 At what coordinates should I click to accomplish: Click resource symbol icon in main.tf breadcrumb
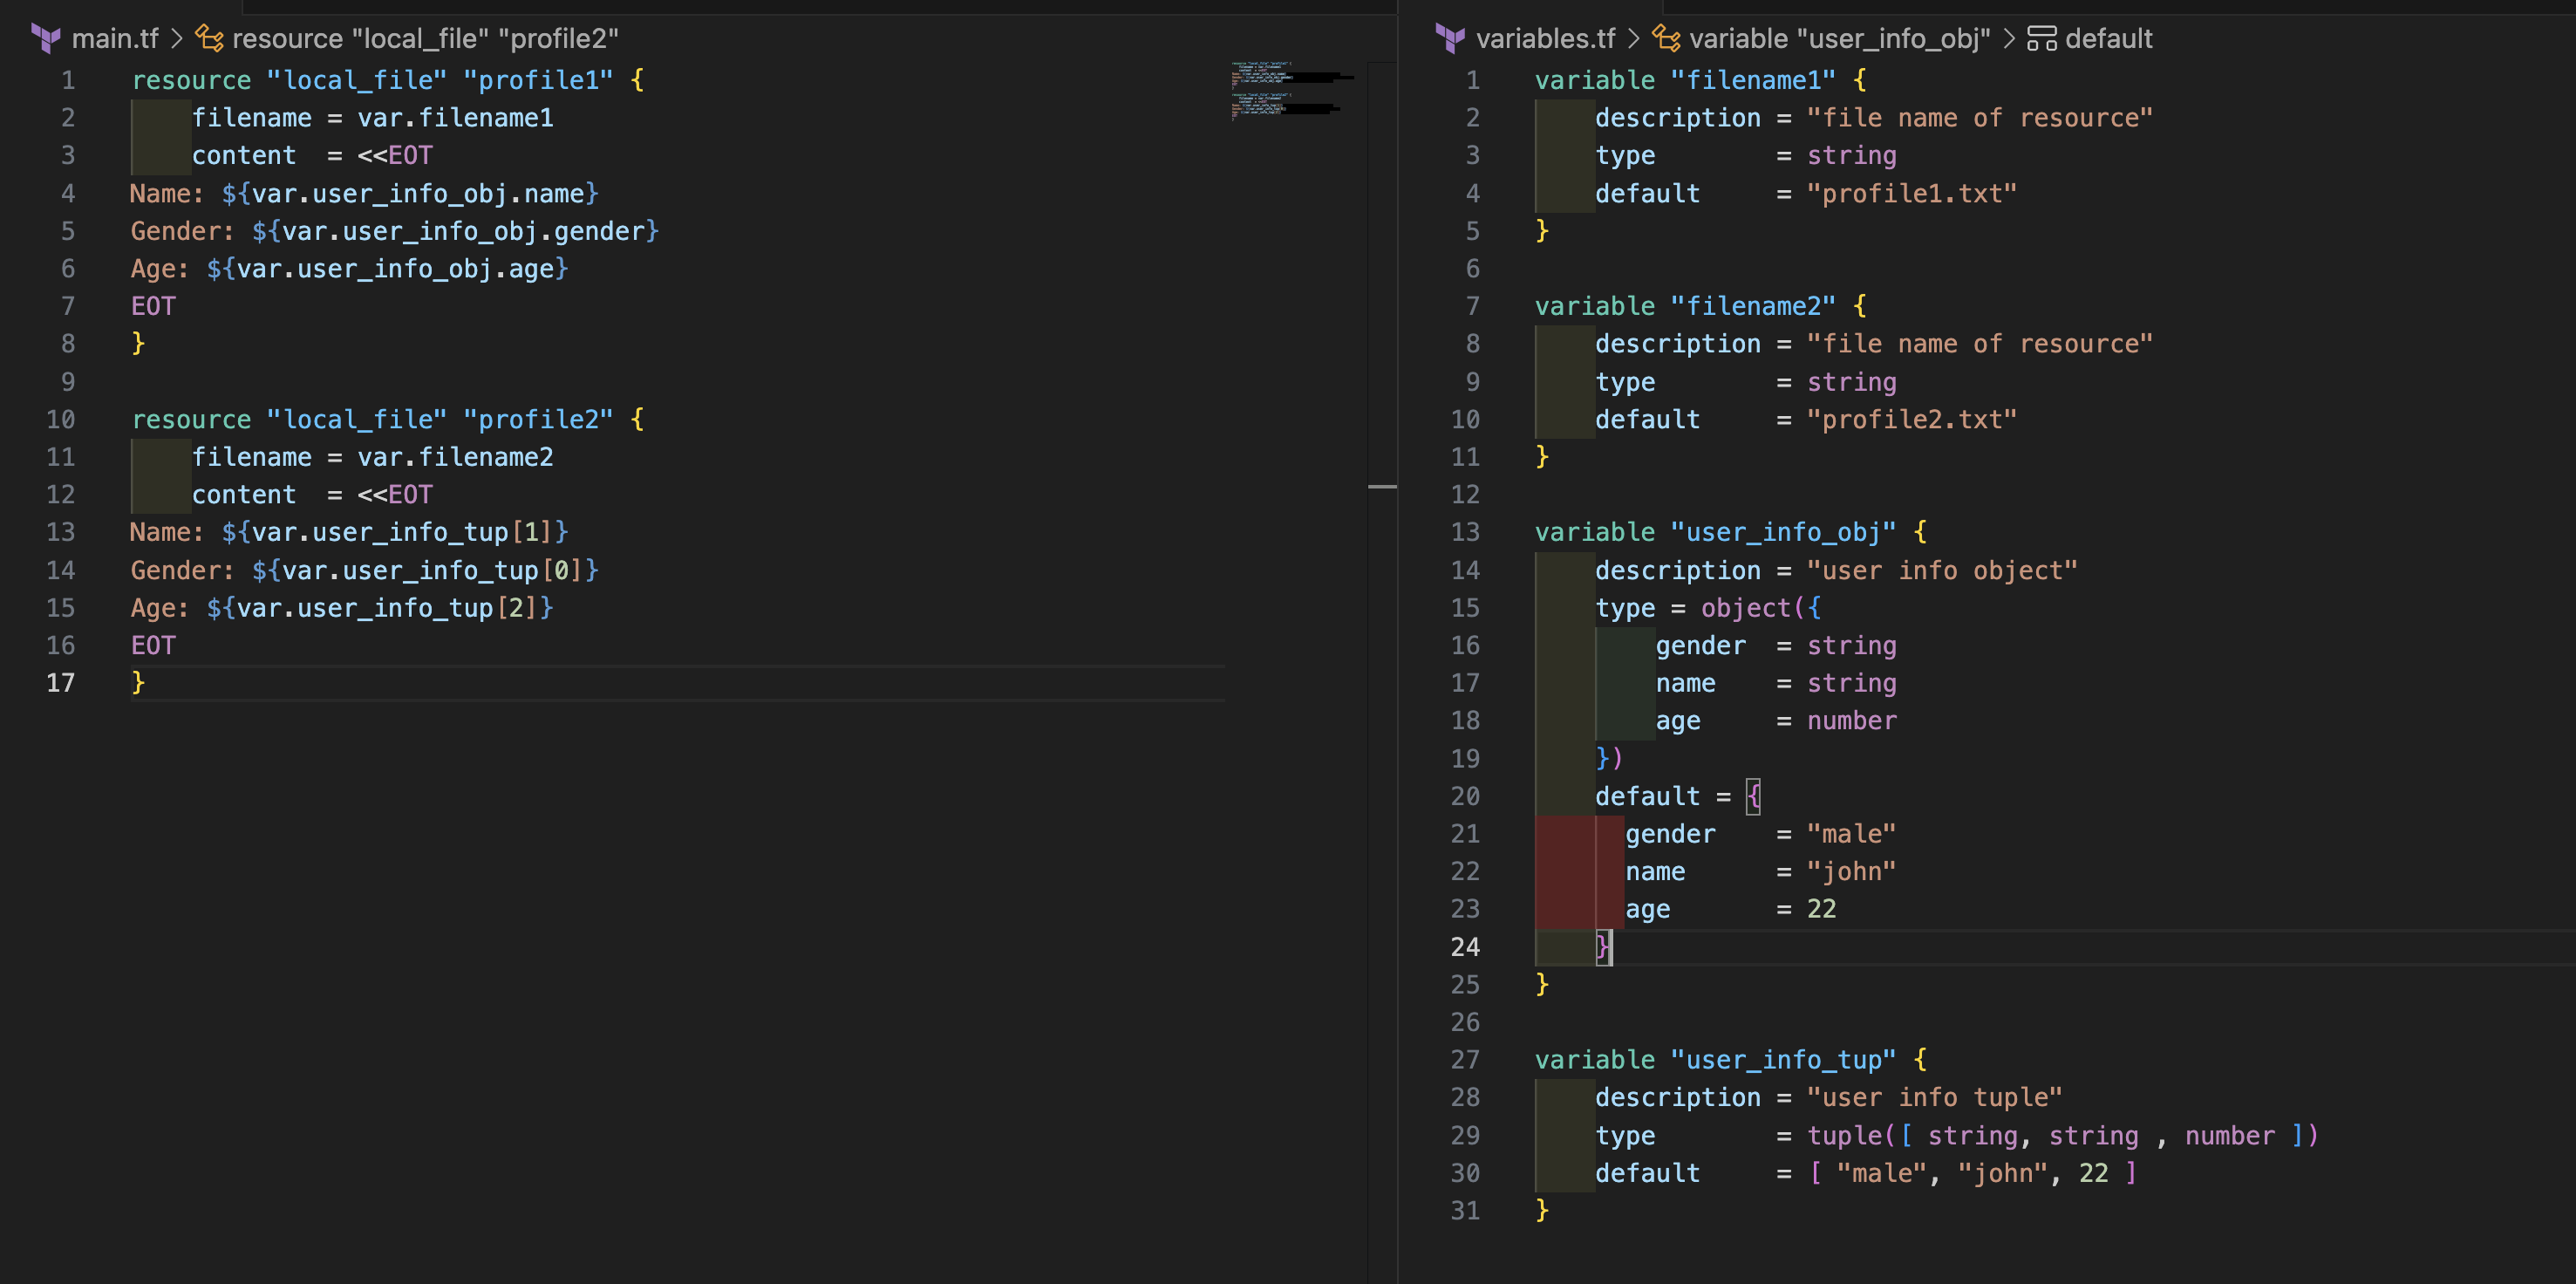(x=209, y=38)
